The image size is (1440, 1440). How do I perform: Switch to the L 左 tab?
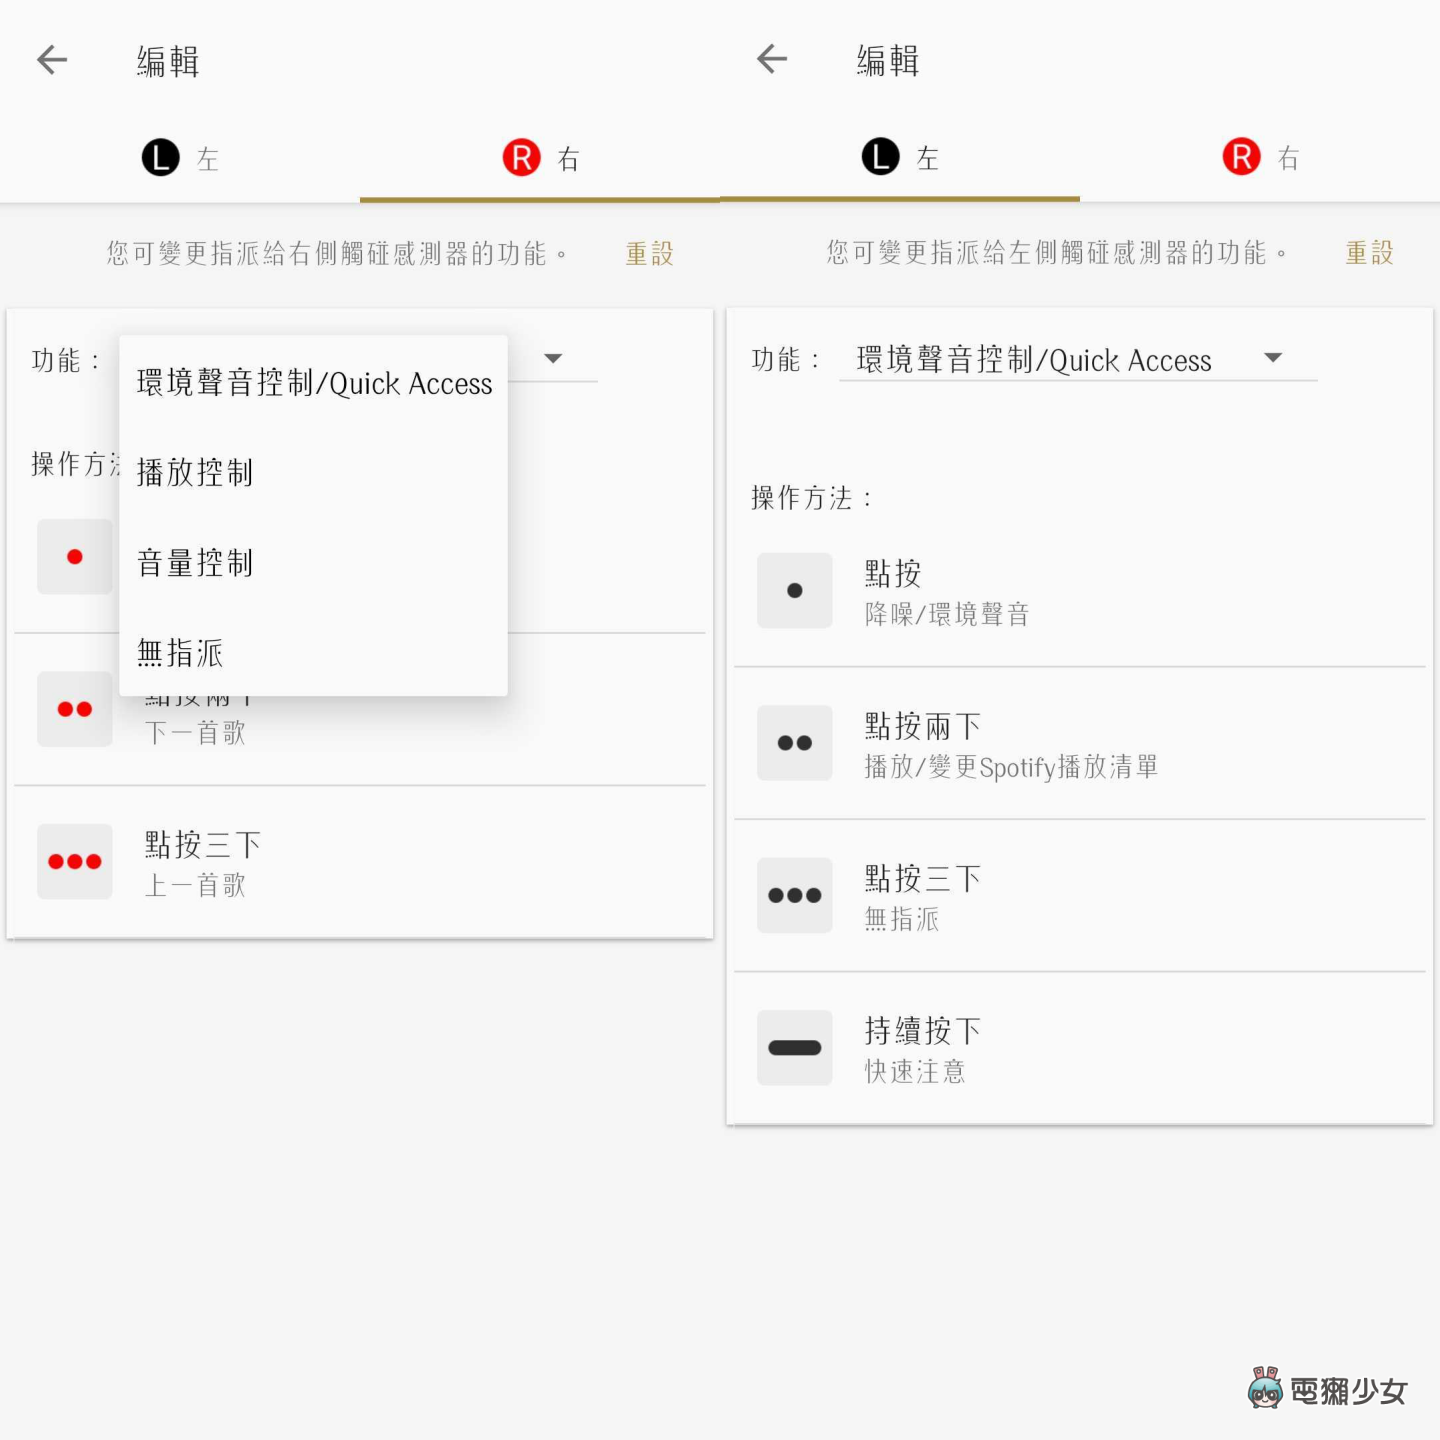pyautogui.click(x=180, y=157)
